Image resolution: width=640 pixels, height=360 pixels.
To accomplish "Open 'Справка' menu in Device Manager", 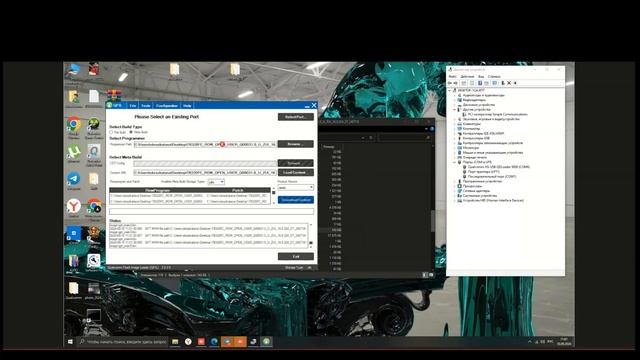I will 494,76.
